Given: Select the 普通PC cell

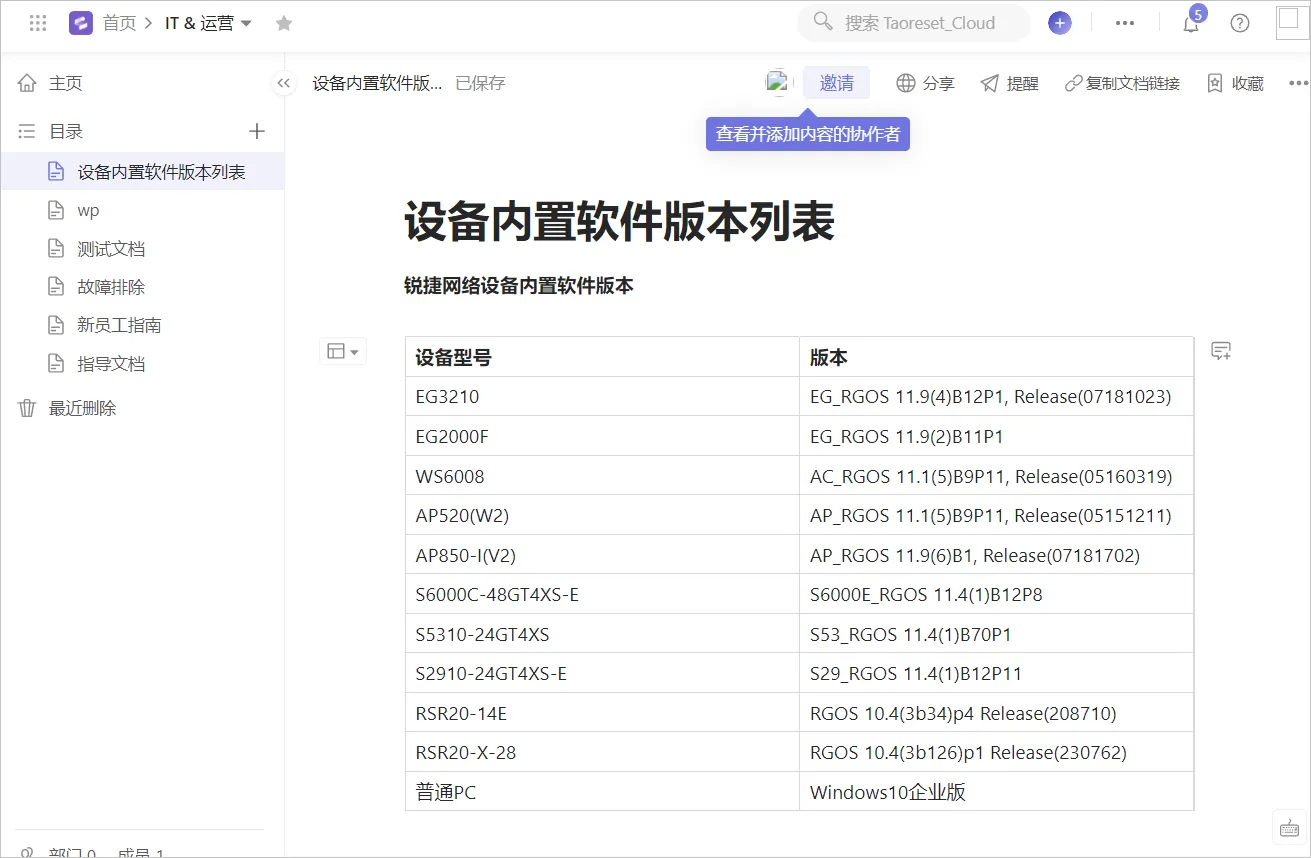Looking at the screenshot, I should (602, 792).
